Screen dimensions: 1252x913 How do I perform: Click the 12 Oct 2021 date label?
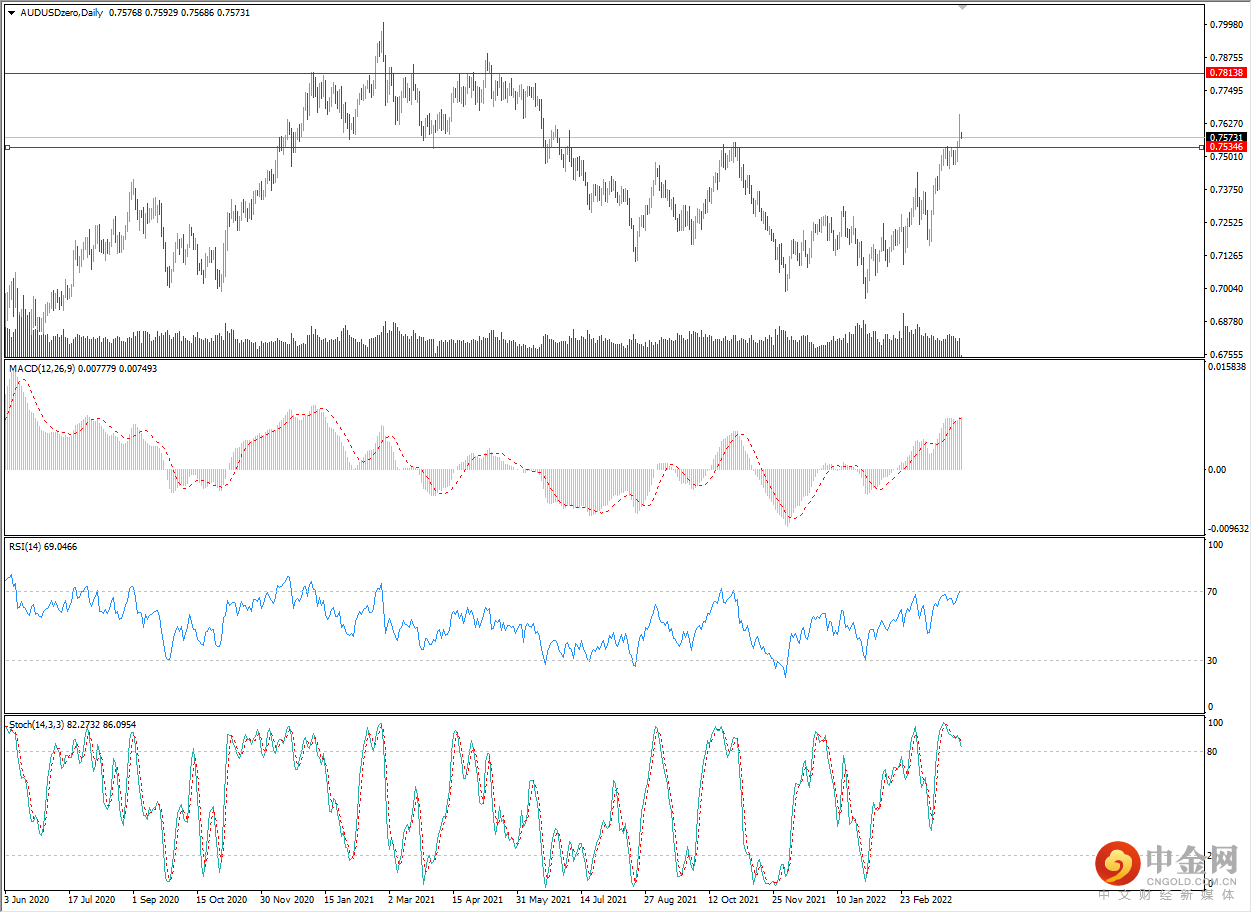[734, 900]
